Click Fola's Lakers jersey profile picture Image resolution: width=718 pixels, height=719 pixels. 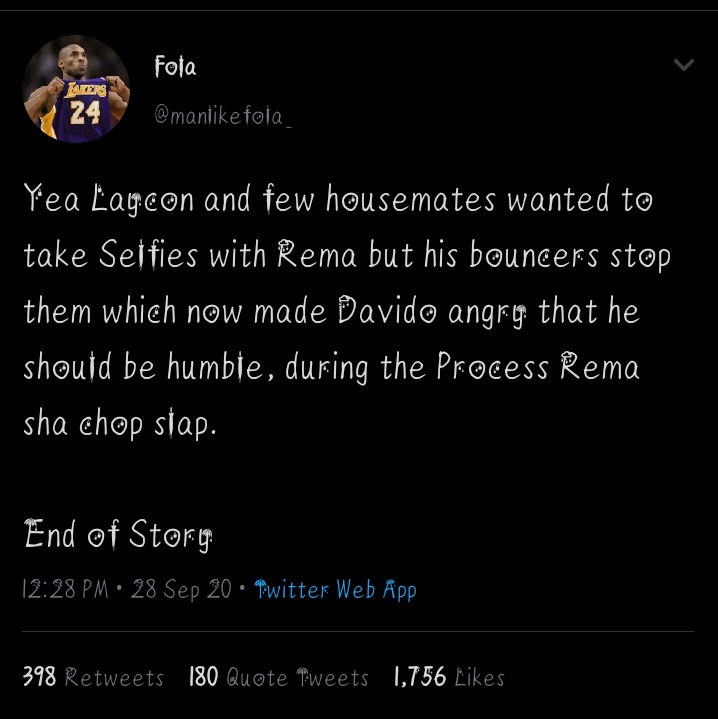pos(76,89)
